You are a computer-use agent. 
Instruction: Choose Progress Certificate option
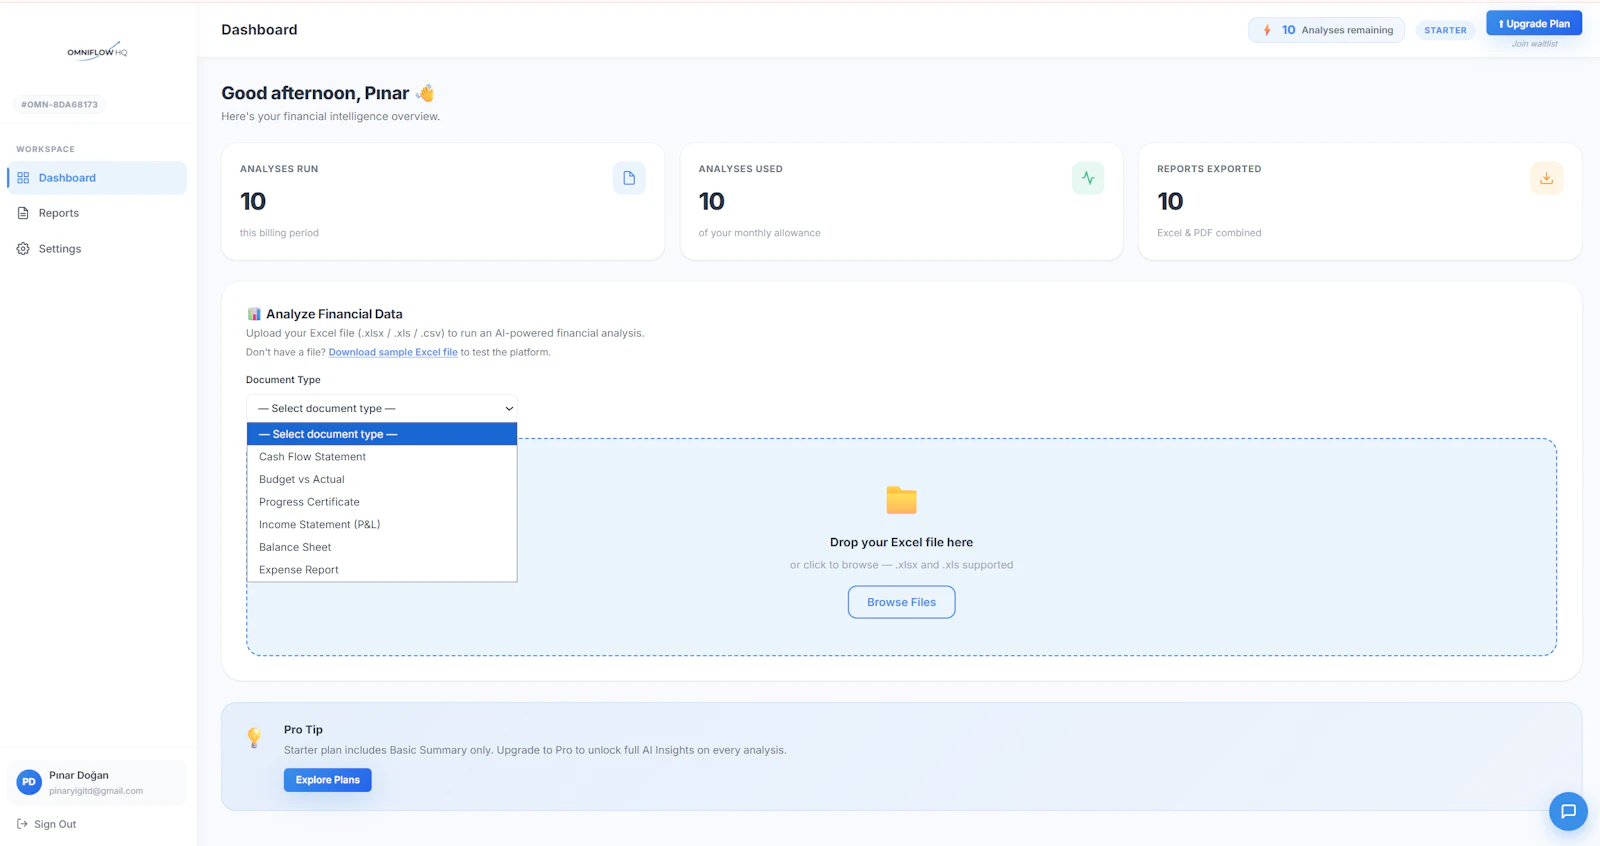pos(382,502)
